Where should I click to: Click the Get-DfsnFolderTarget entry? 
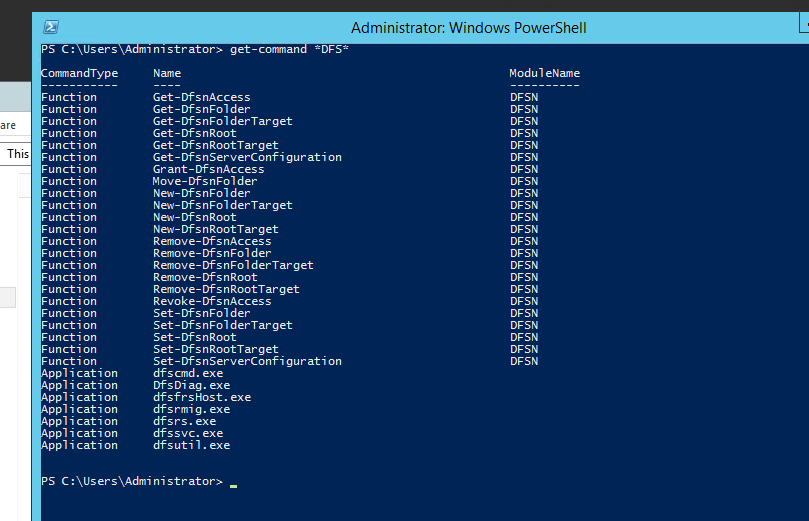(x=222, y=121)
